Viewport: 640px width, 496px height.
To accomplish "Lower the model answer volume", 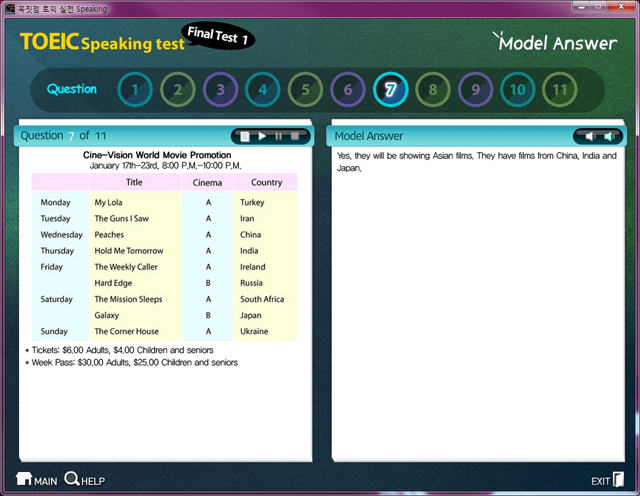I will point(589,136).
